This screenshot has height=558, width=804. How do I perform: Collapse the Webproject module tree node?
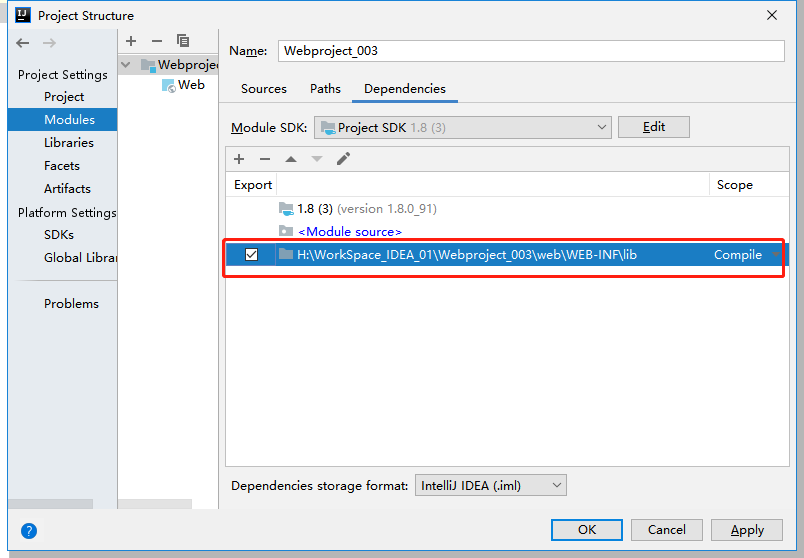(x=126, y=65)
